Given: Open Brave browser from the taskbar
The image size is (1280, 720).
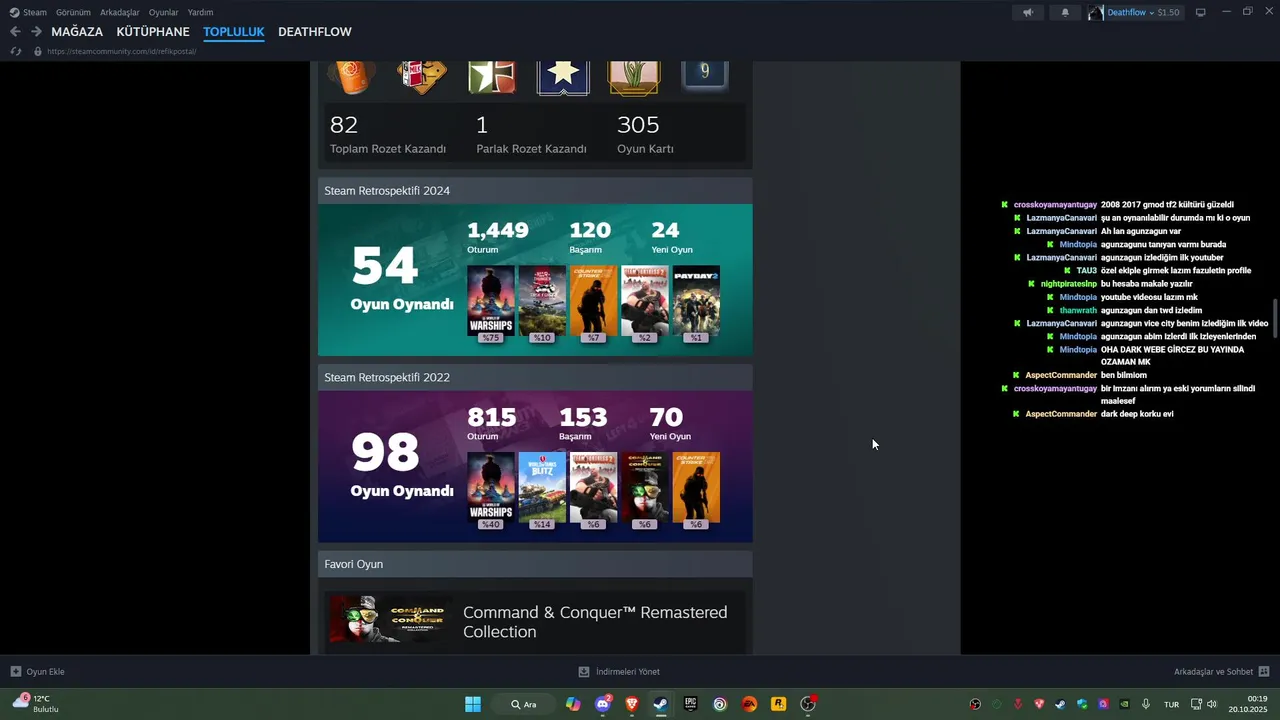Looking at the screenshot, I should [x=632, y=704].
